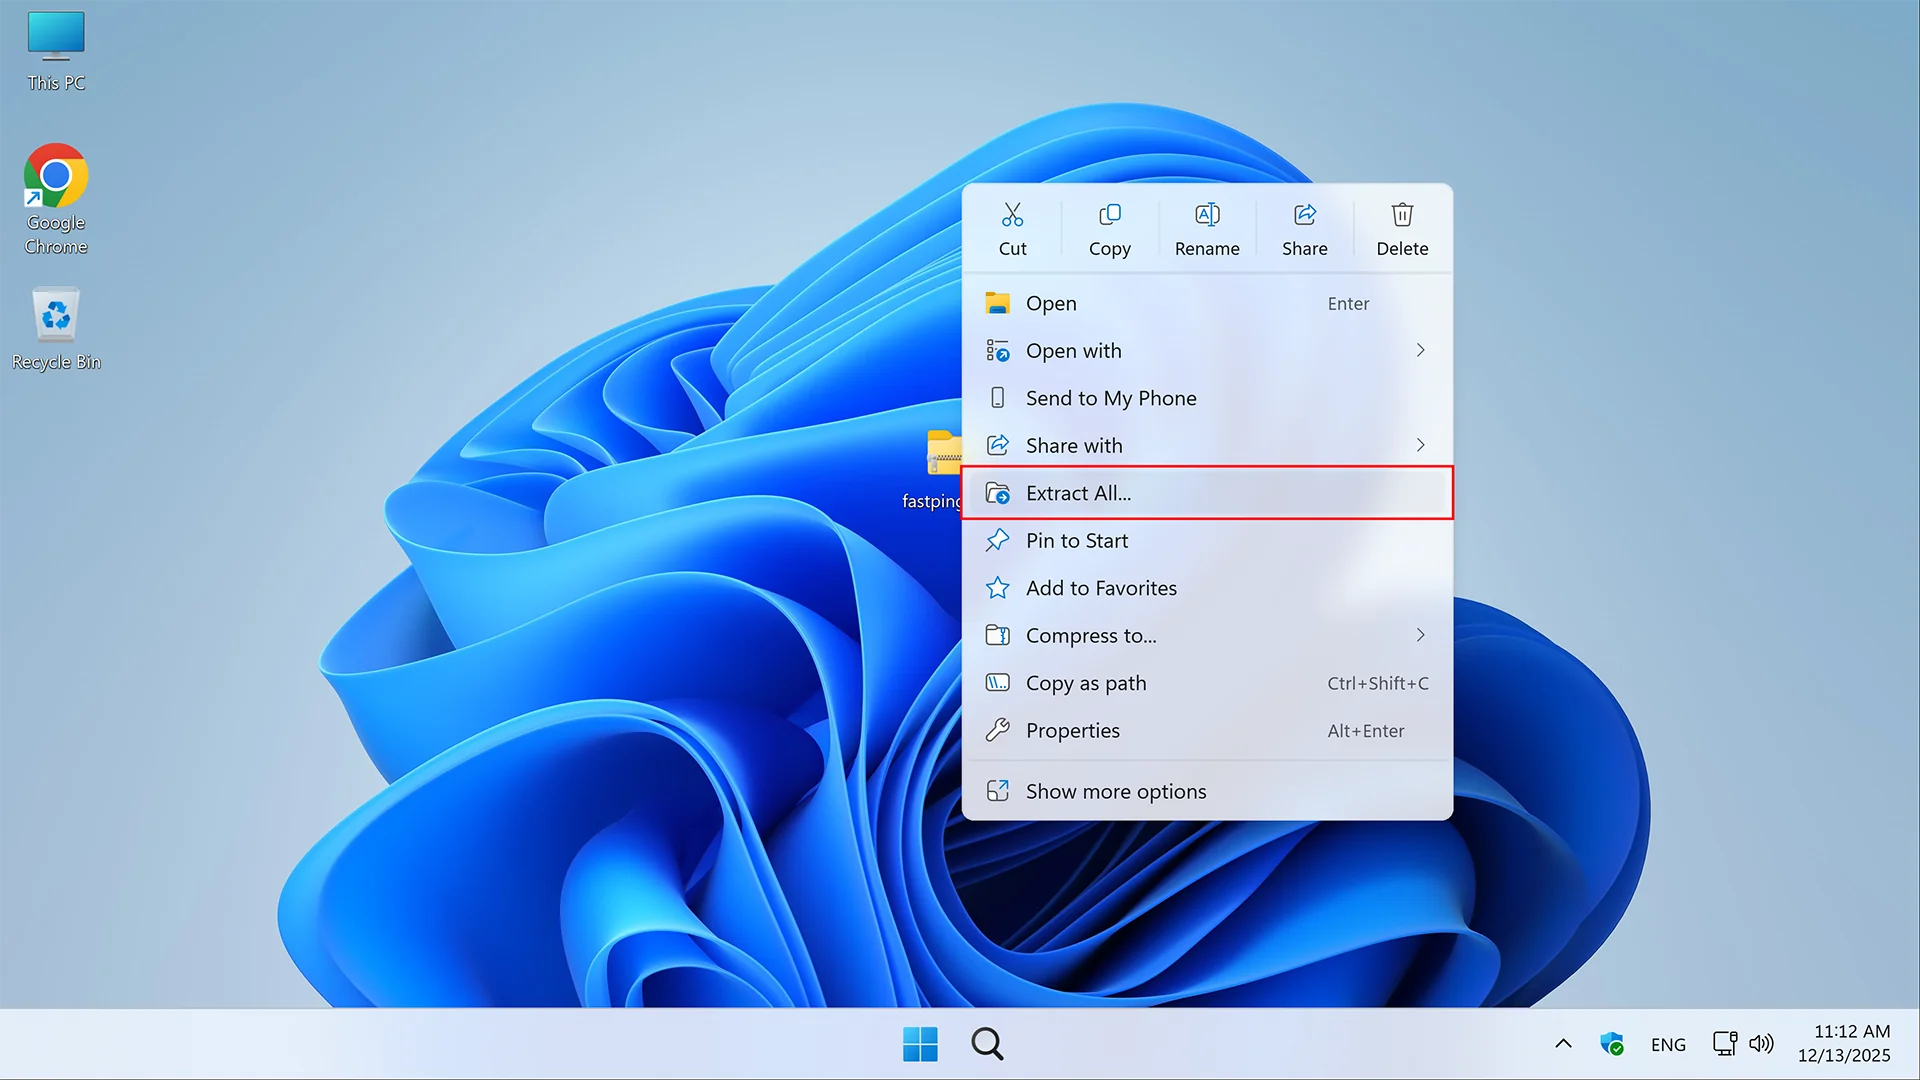
Task: Expand the Compress to submenu chevron
Action: [x=1420, y=635]
